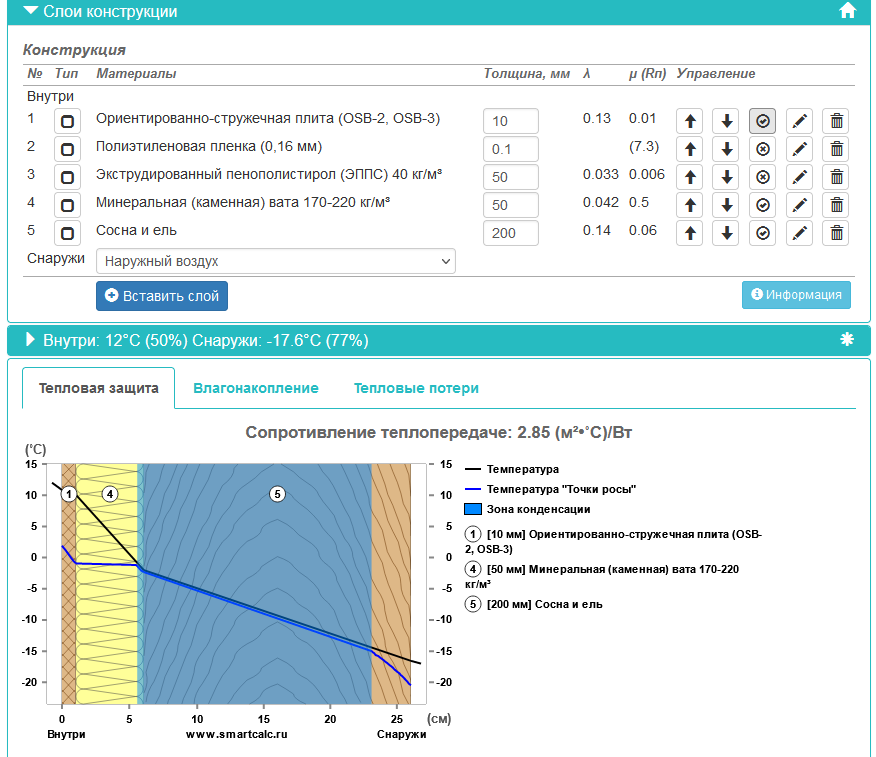Click the Полиэтиленовая пленка material name
The image size is (876, 757).
point(209,146)
